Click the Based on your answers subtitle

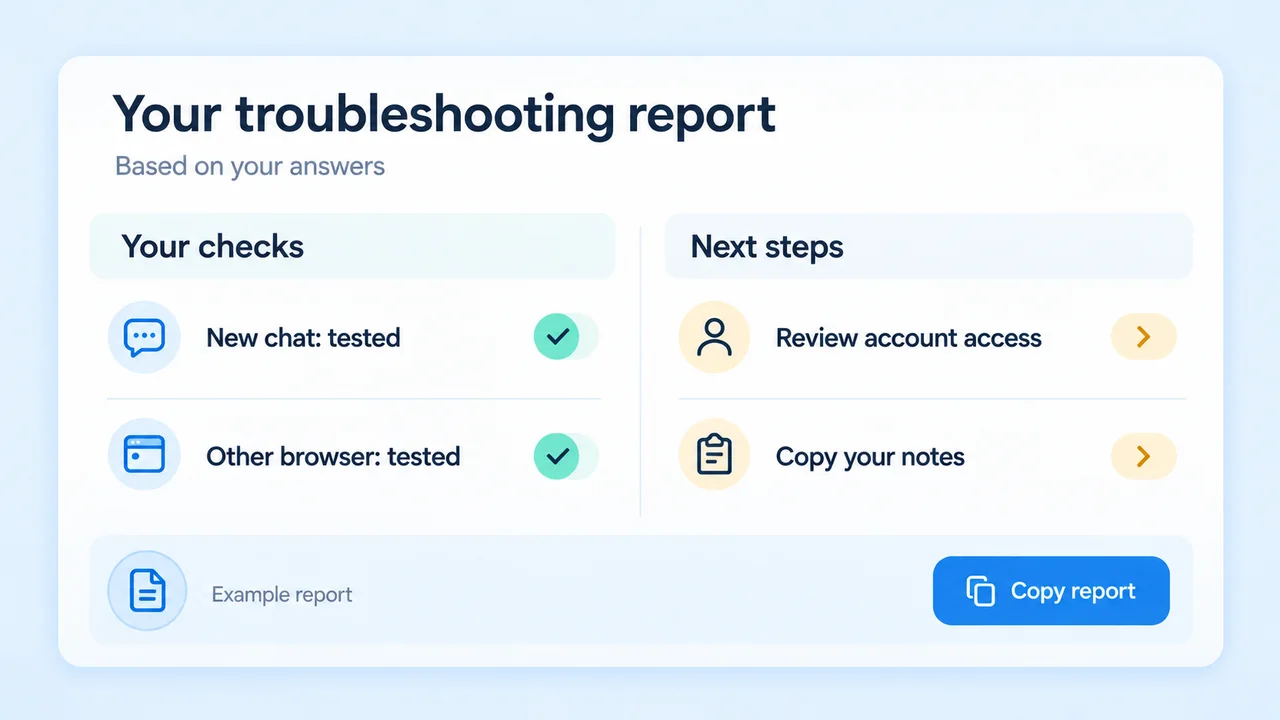click(x=250, y=166)
